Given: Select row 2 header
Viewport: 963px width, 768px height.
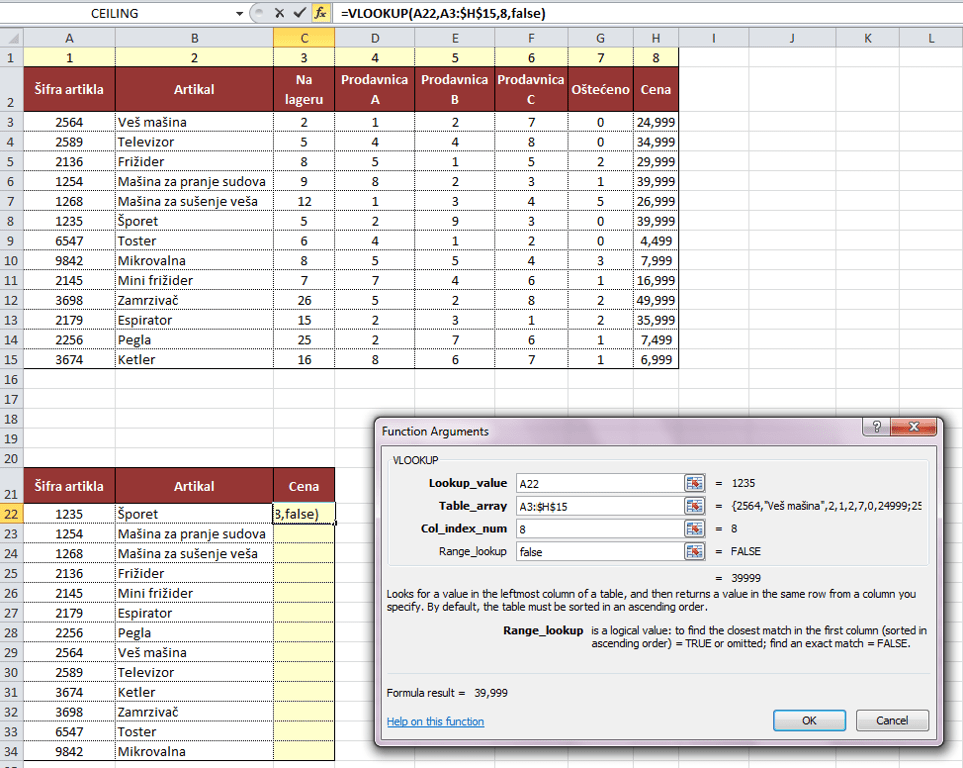Looking at the screenshot, I should 12,90.
